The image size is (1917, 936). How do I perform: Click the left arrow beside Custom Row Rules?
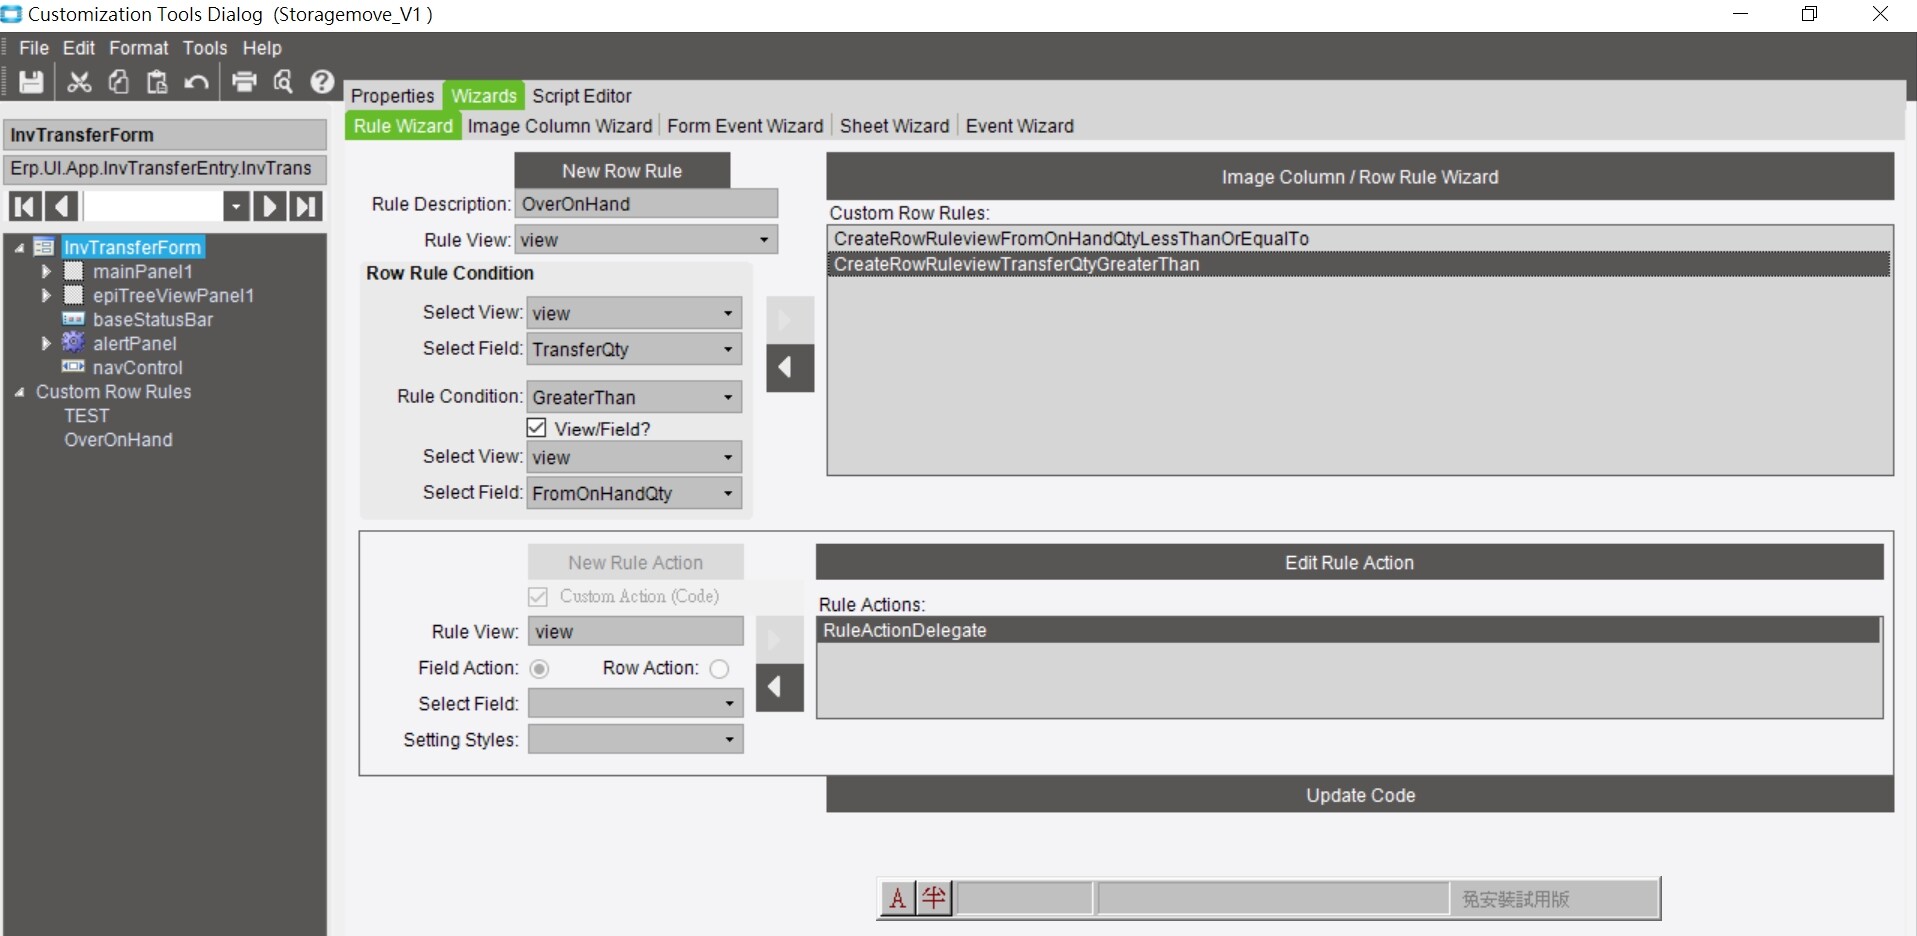pos(790,368)
